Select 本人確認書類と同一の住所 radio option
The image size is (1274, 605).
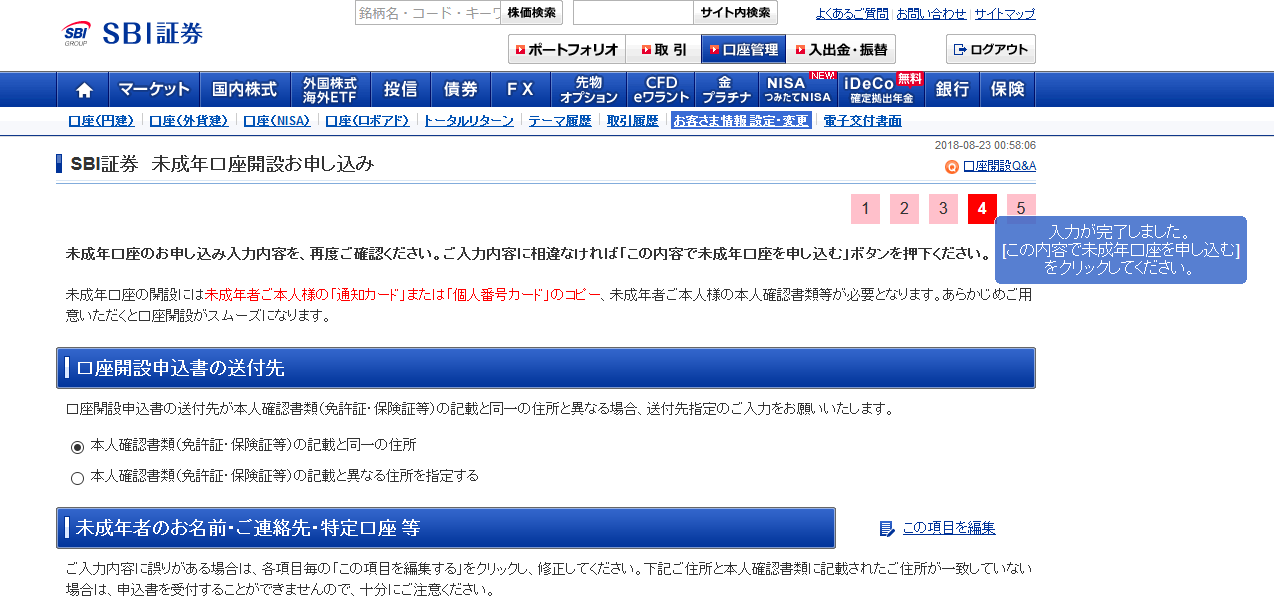pos(77,446)
